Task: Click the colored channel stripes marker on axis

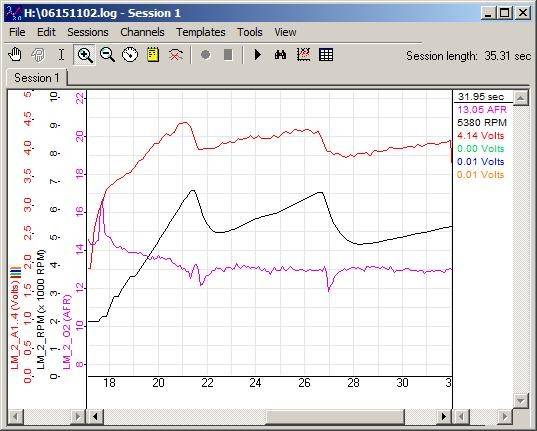Action: [15, 272]
